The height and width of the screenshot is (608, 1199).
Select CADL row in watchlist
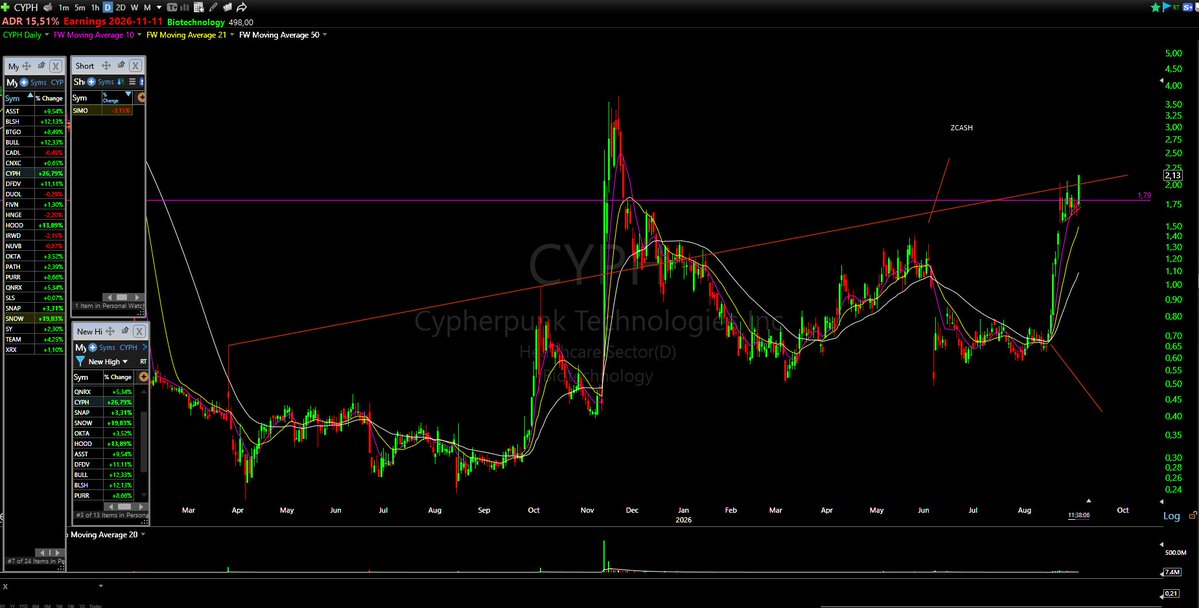(x=34, y=152)
